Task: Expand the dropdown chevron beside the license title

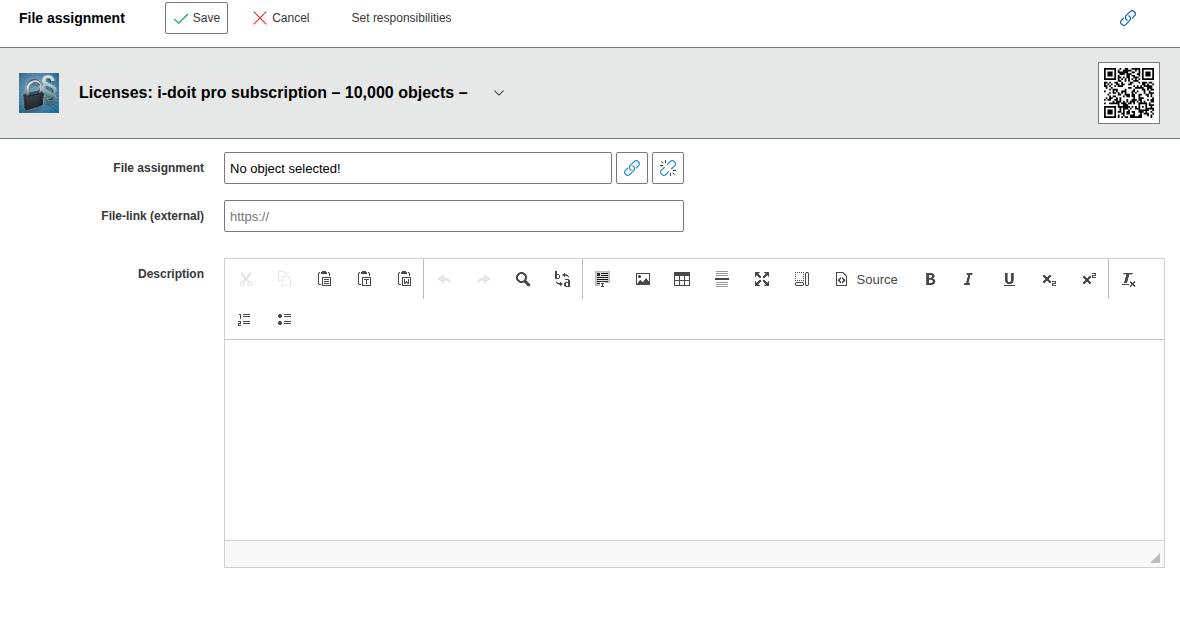Action: point(499,93)
